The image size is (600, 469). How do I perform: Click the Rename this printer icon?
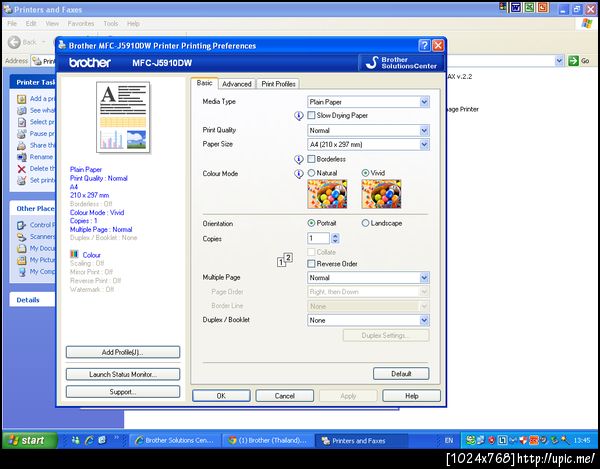[21, 157]
